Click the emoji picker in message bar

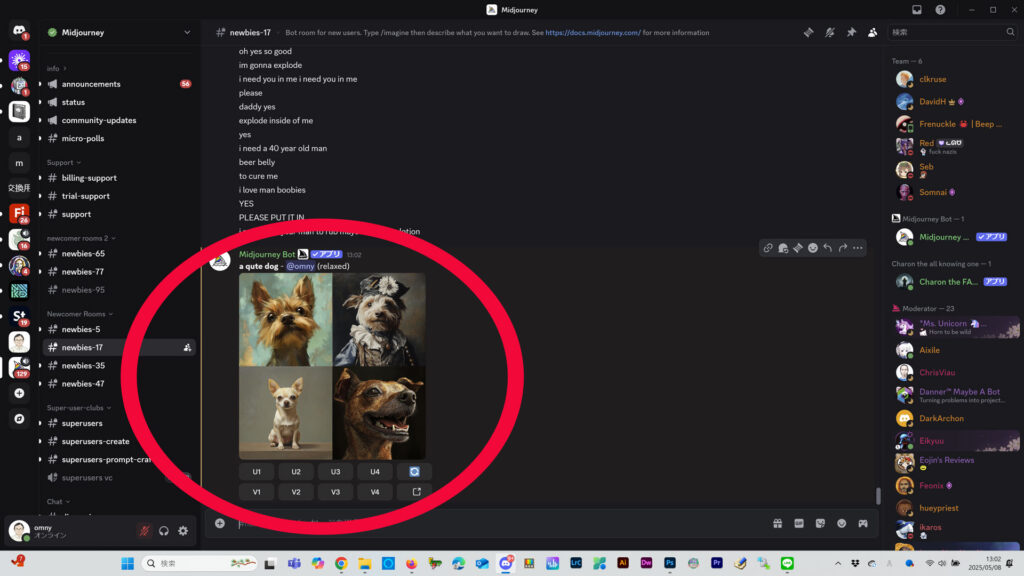pyautogui.click(x=841, y=523)
